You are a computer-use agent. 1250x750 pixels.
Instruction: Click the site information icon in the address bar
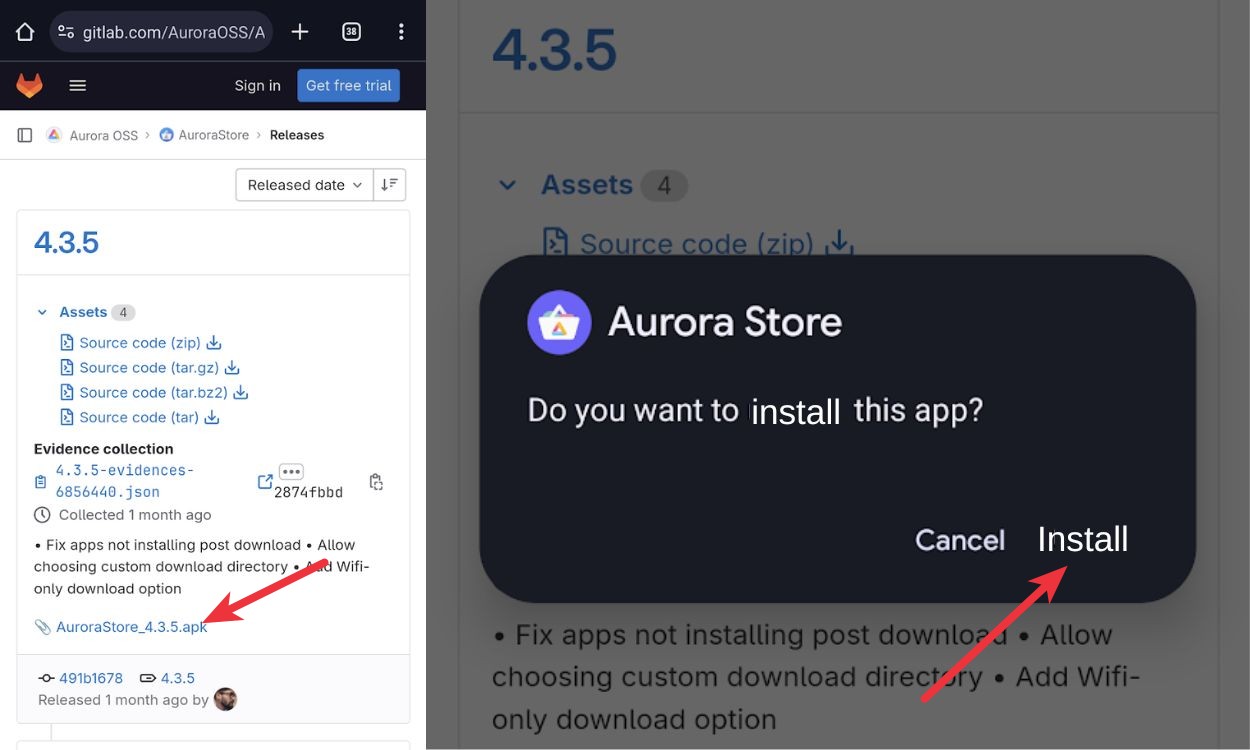[x=66, y=31]
